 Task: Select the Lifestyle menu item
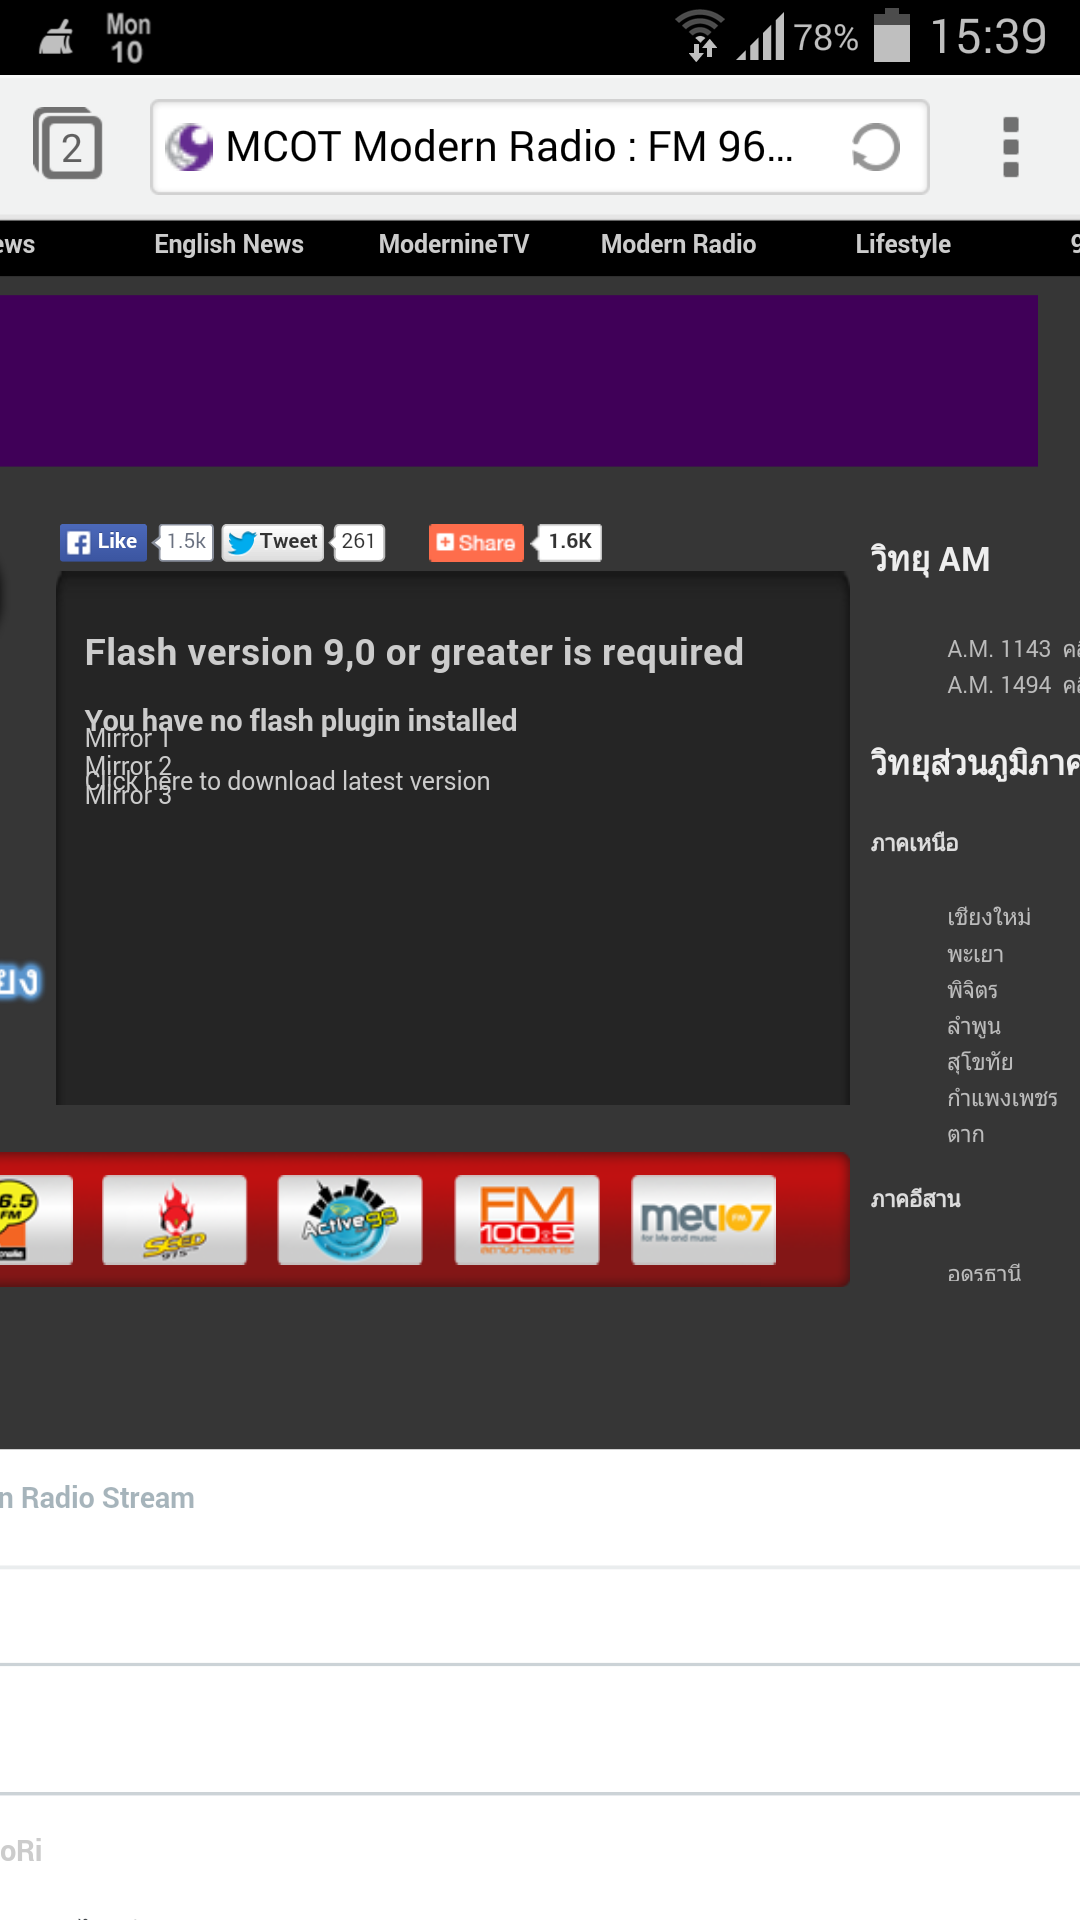click(903, 244)
